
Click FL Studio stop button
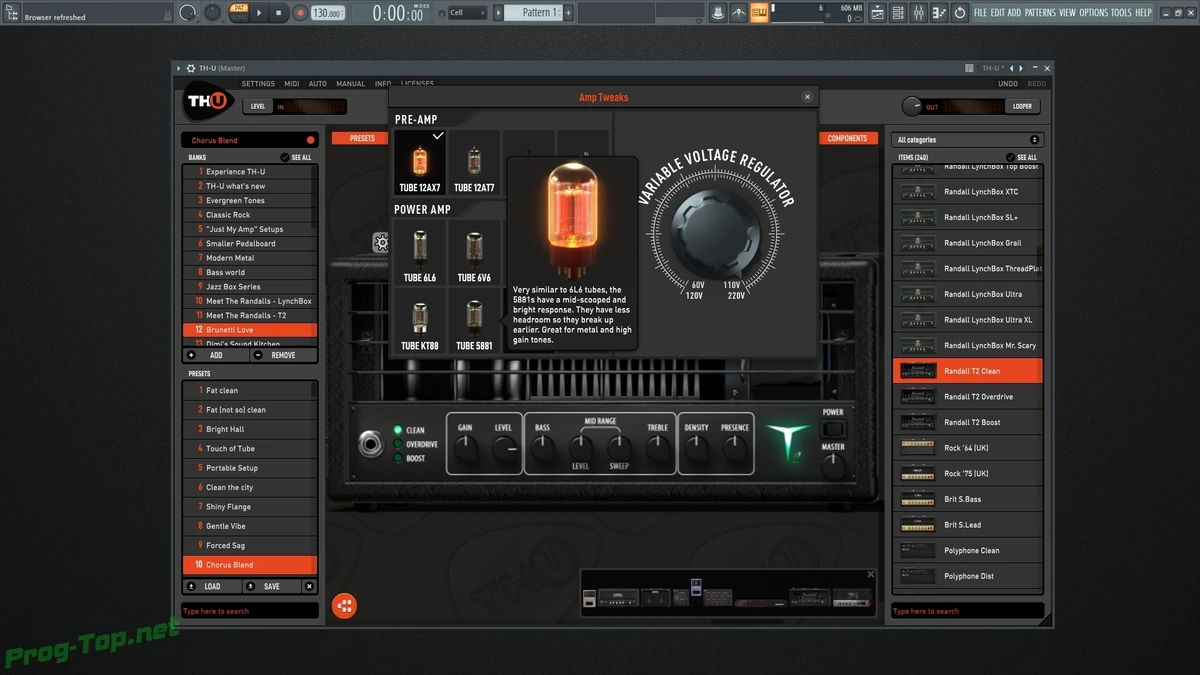(x=279, y=13)
